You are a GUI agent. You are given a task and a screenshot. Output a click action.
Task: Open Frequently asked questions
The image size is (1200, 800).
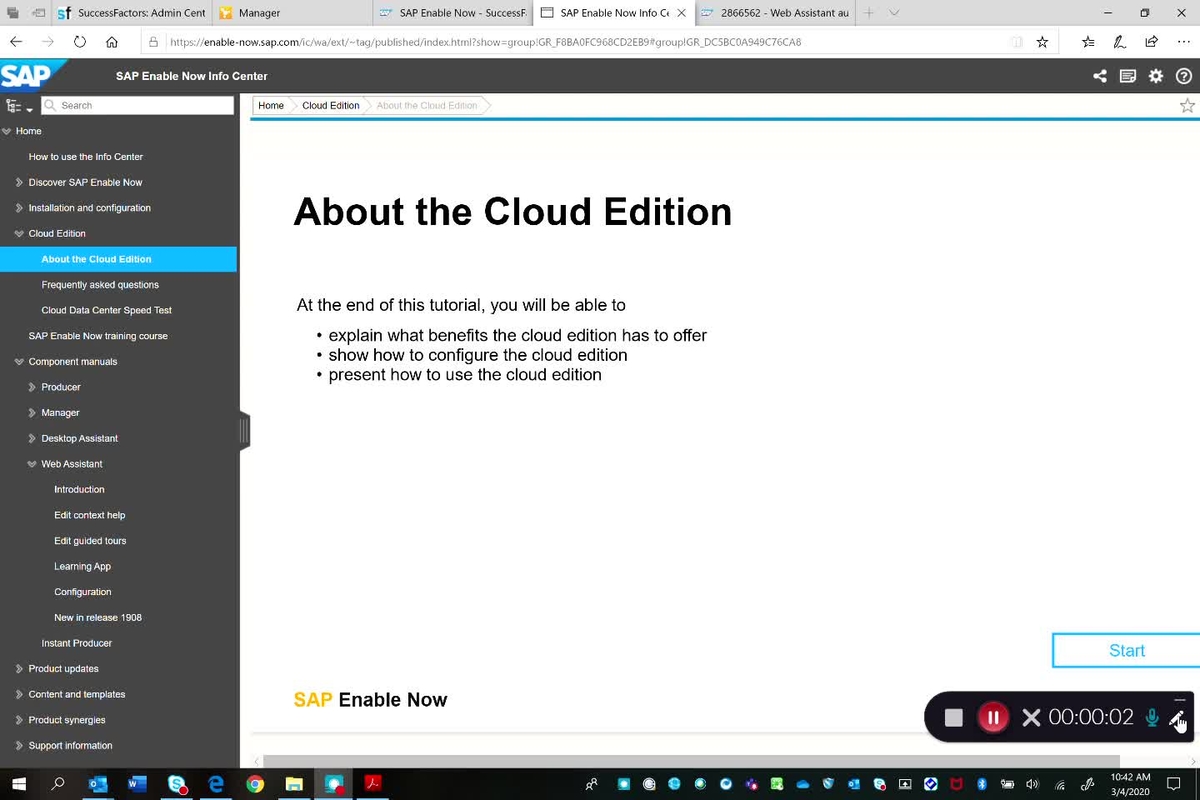tap(102, 284)
